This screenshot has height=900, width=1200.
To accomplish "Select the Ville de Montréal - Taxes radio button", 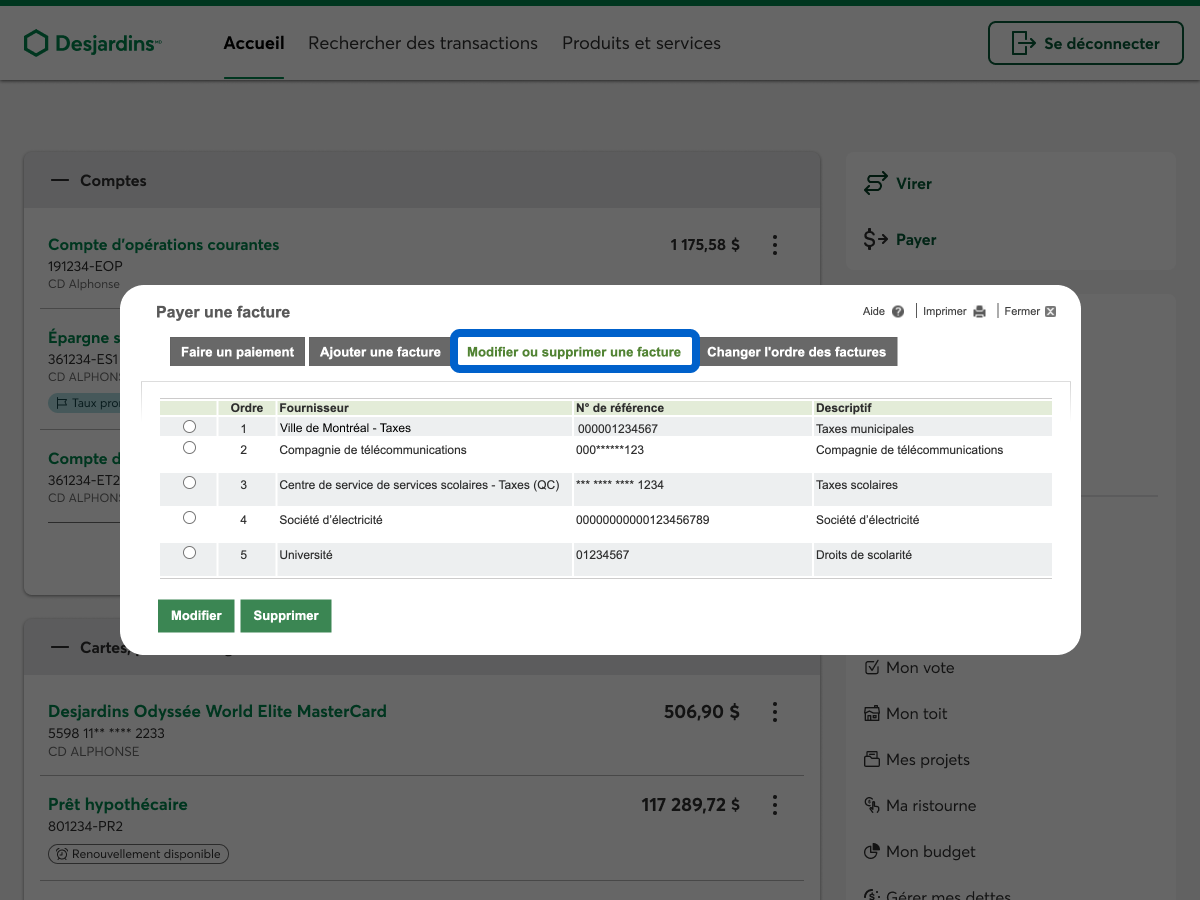I will (190, 427).
